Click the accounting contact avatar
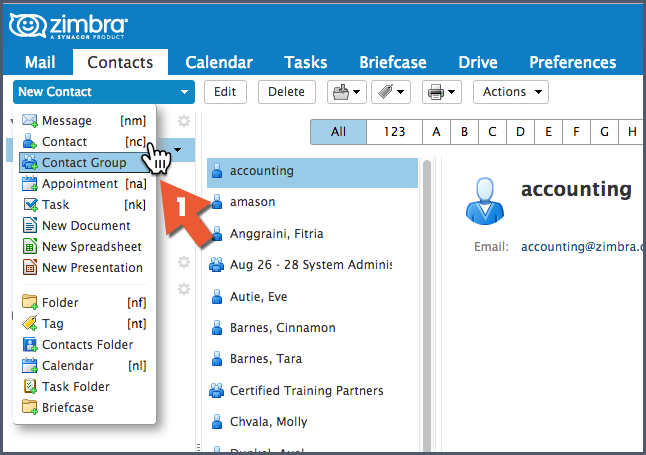The height and width of the screenshot is (455, 646). 484,201
